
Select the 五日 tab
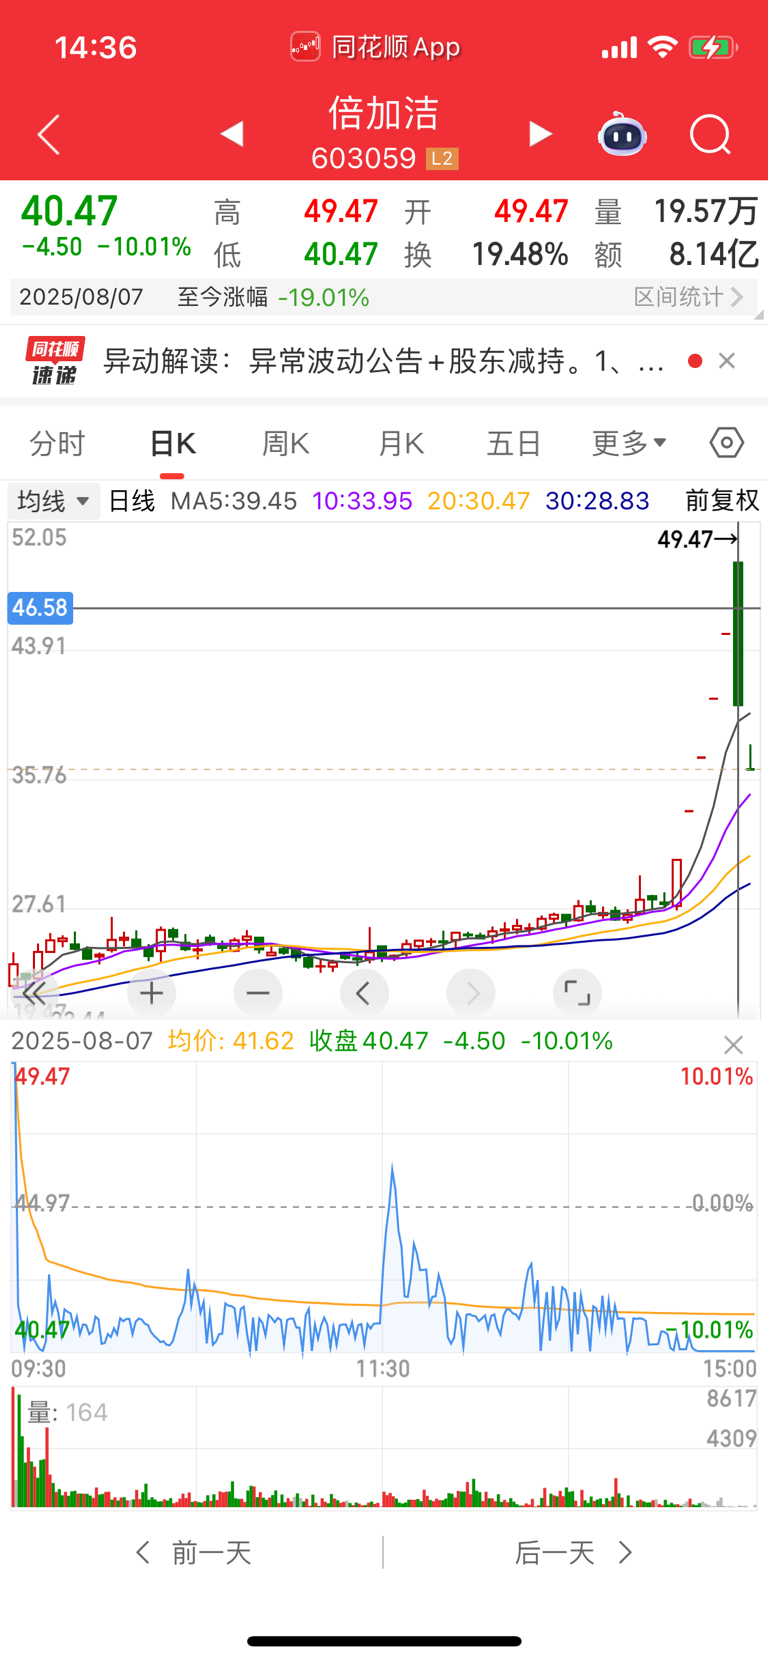click(x=514, y=443)
